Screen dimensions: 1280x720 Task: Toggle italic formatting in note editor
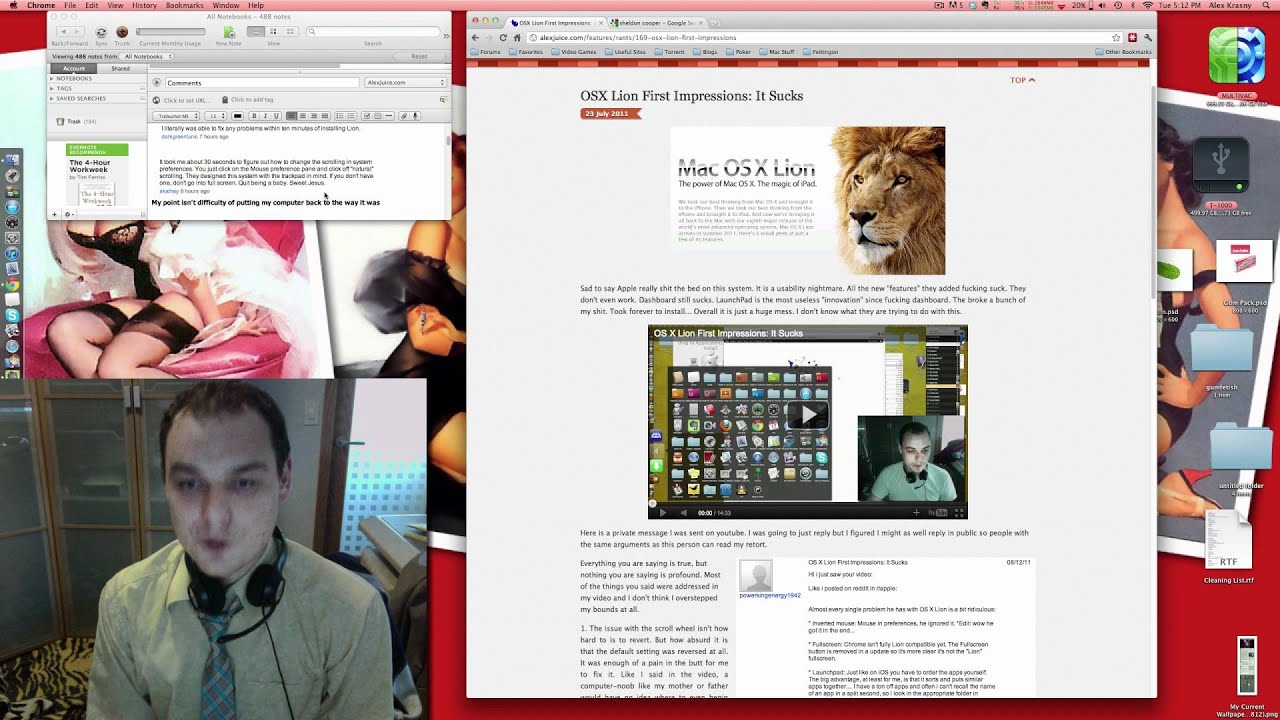coord(265,116)
